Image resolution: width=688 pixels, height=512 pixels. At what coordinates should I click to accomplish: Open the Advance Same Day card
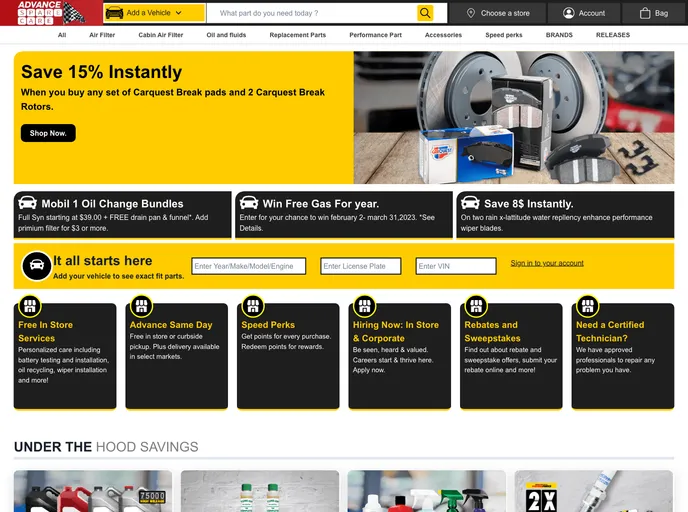[176, 356]
